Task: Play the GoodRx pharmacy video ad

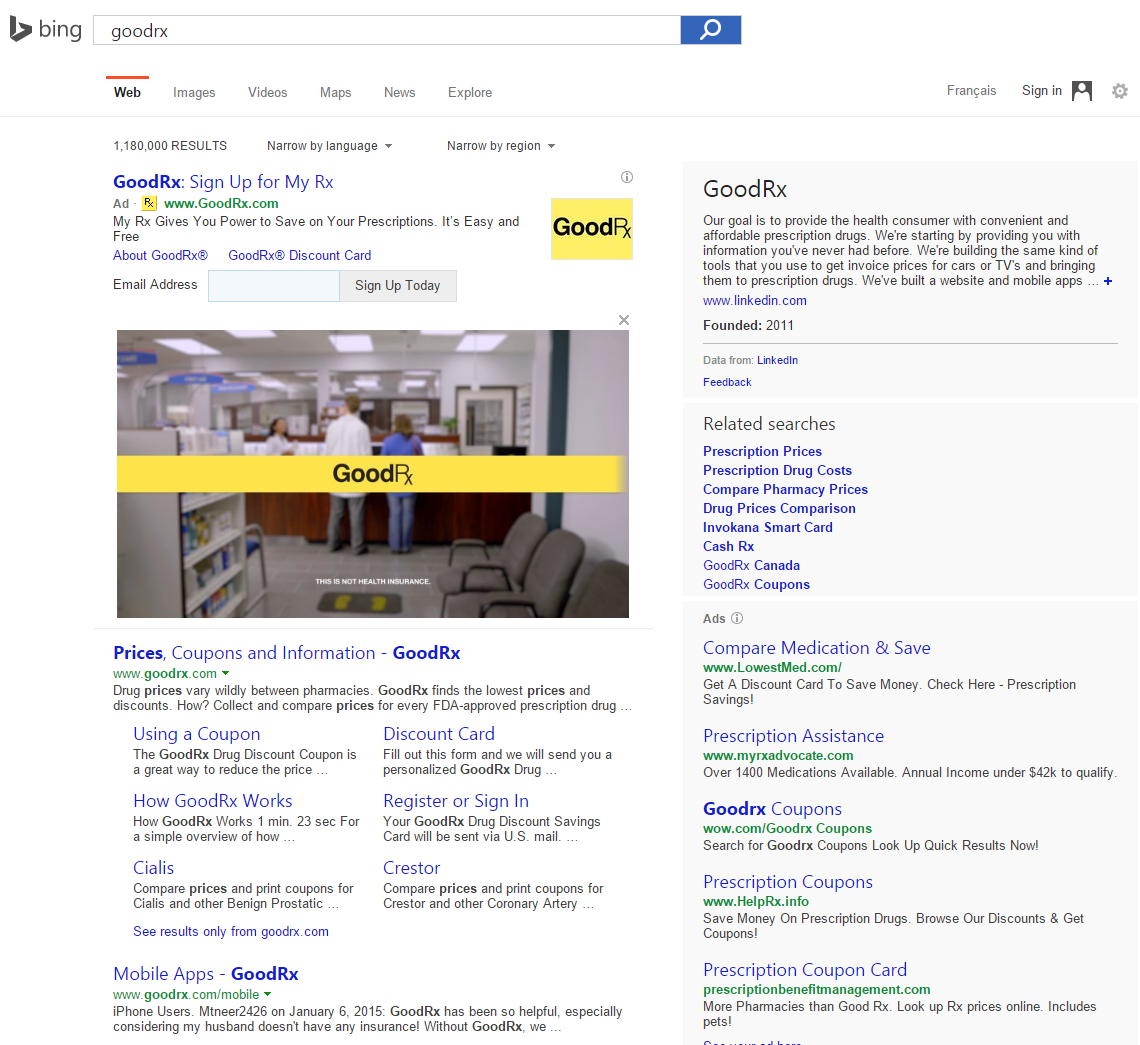Action: pos(372,473)
